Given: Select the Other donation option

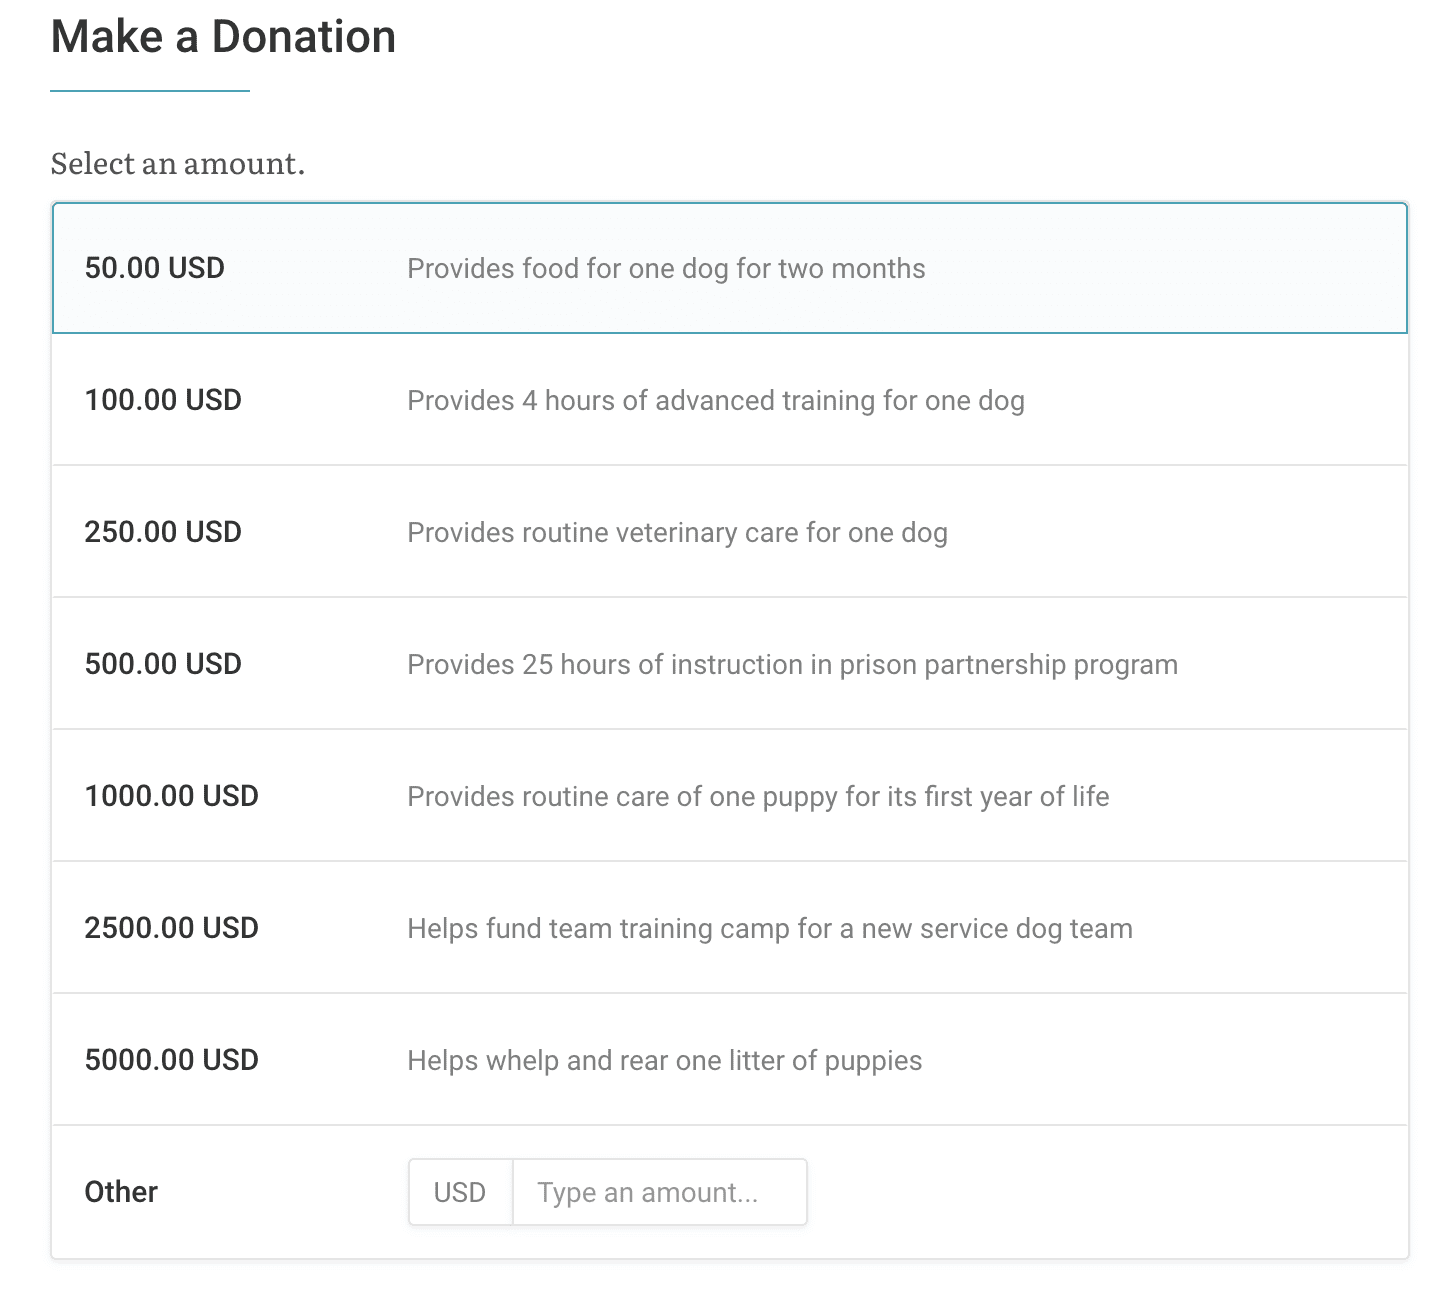Looking at the screenshot, I should [120, 1191].
